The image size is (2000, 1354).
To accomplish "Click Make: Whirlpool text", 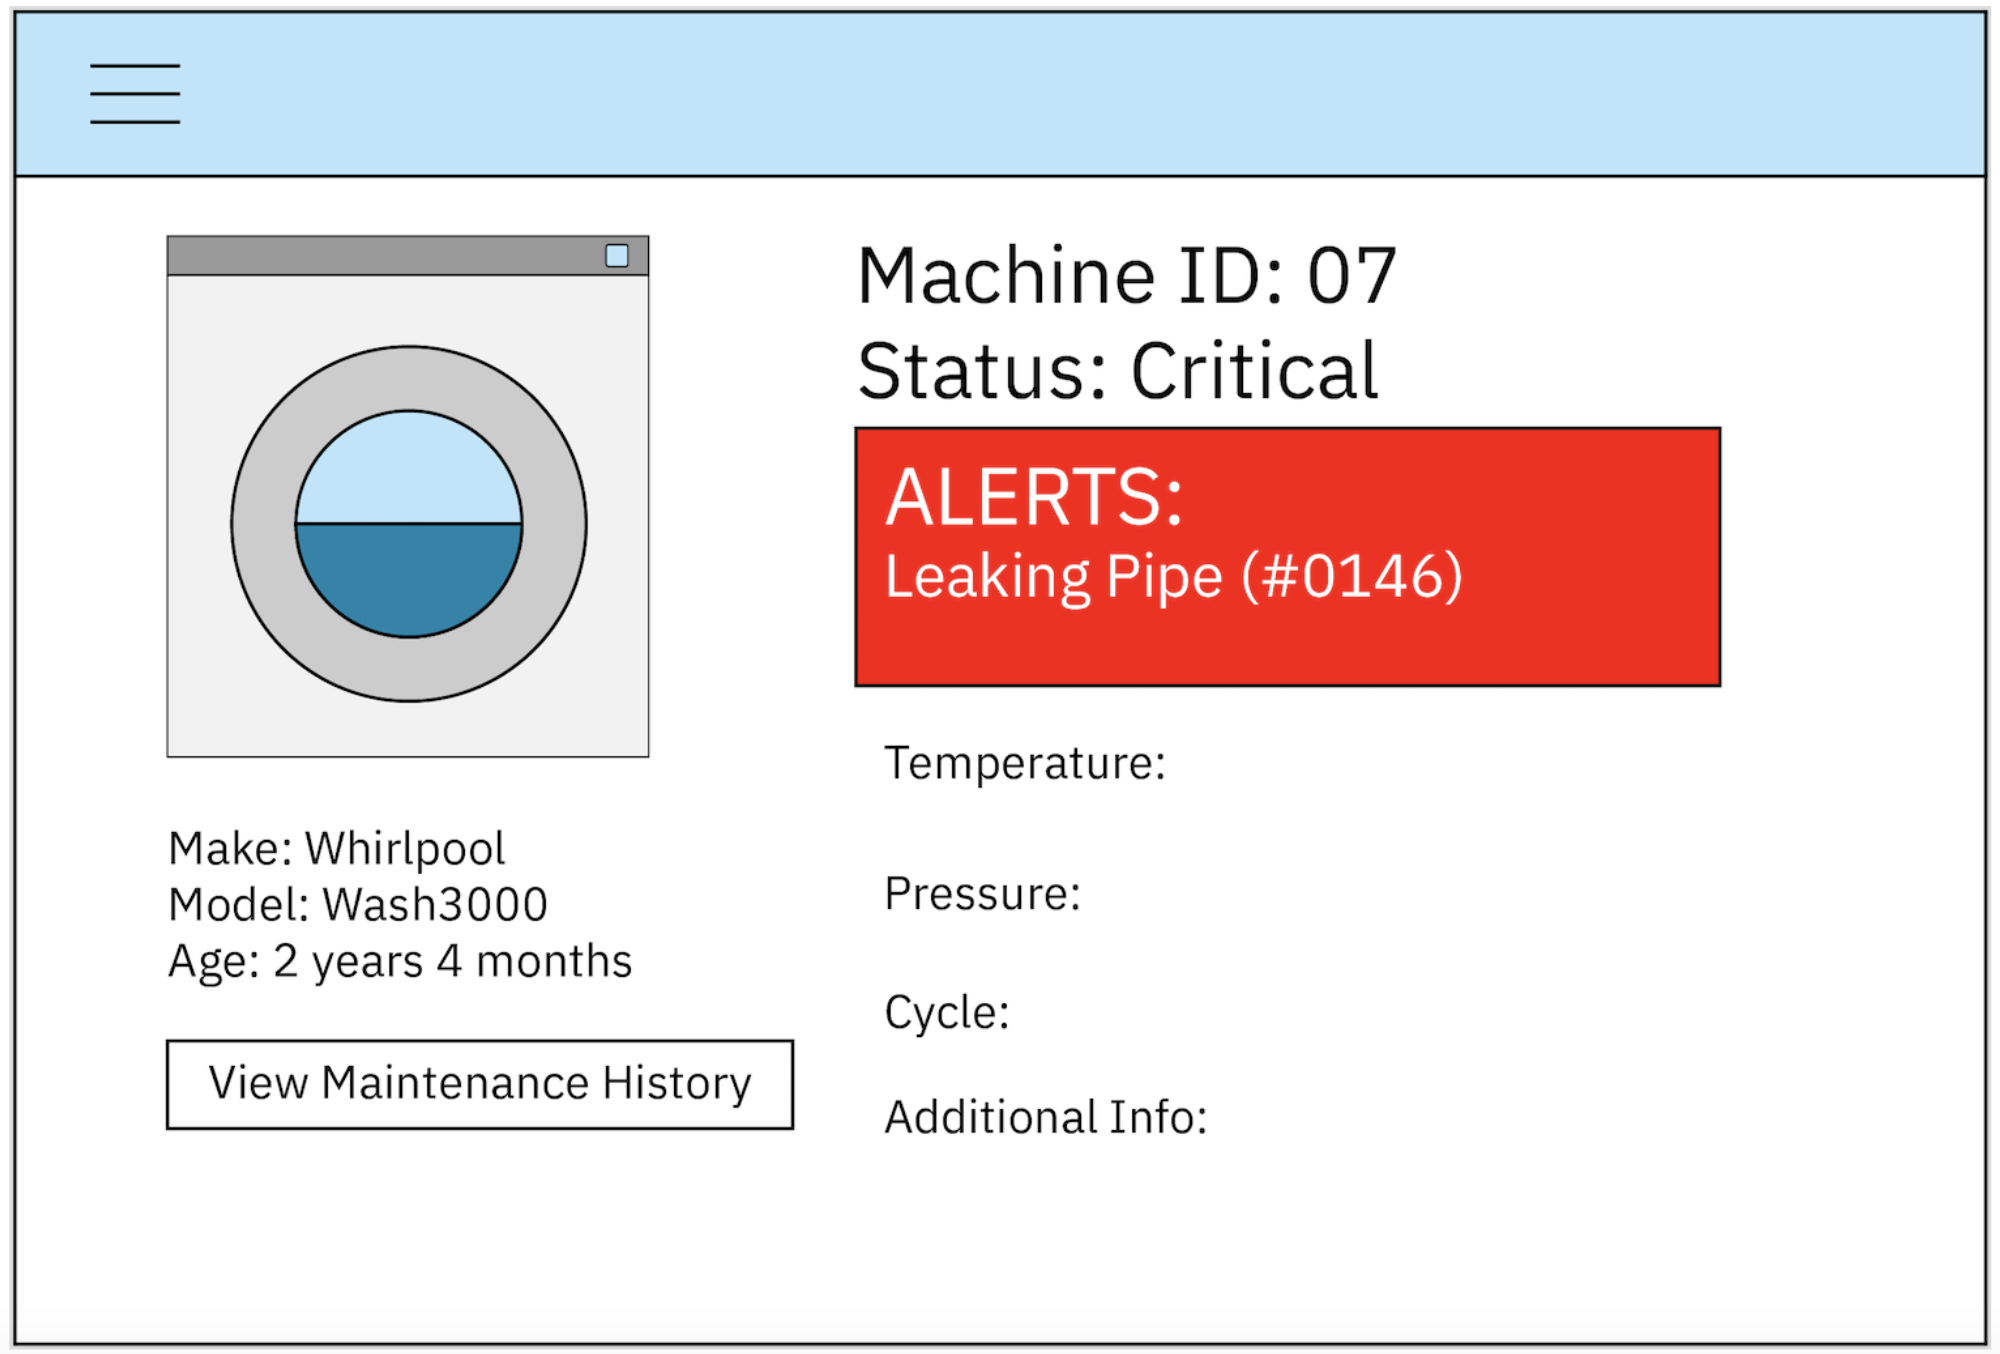I will 336,848.
